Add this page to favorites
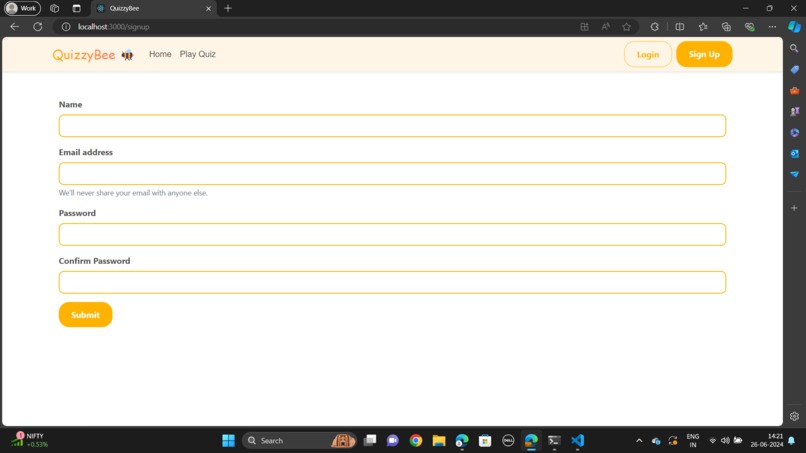806x453 pixels. [627, 27]
